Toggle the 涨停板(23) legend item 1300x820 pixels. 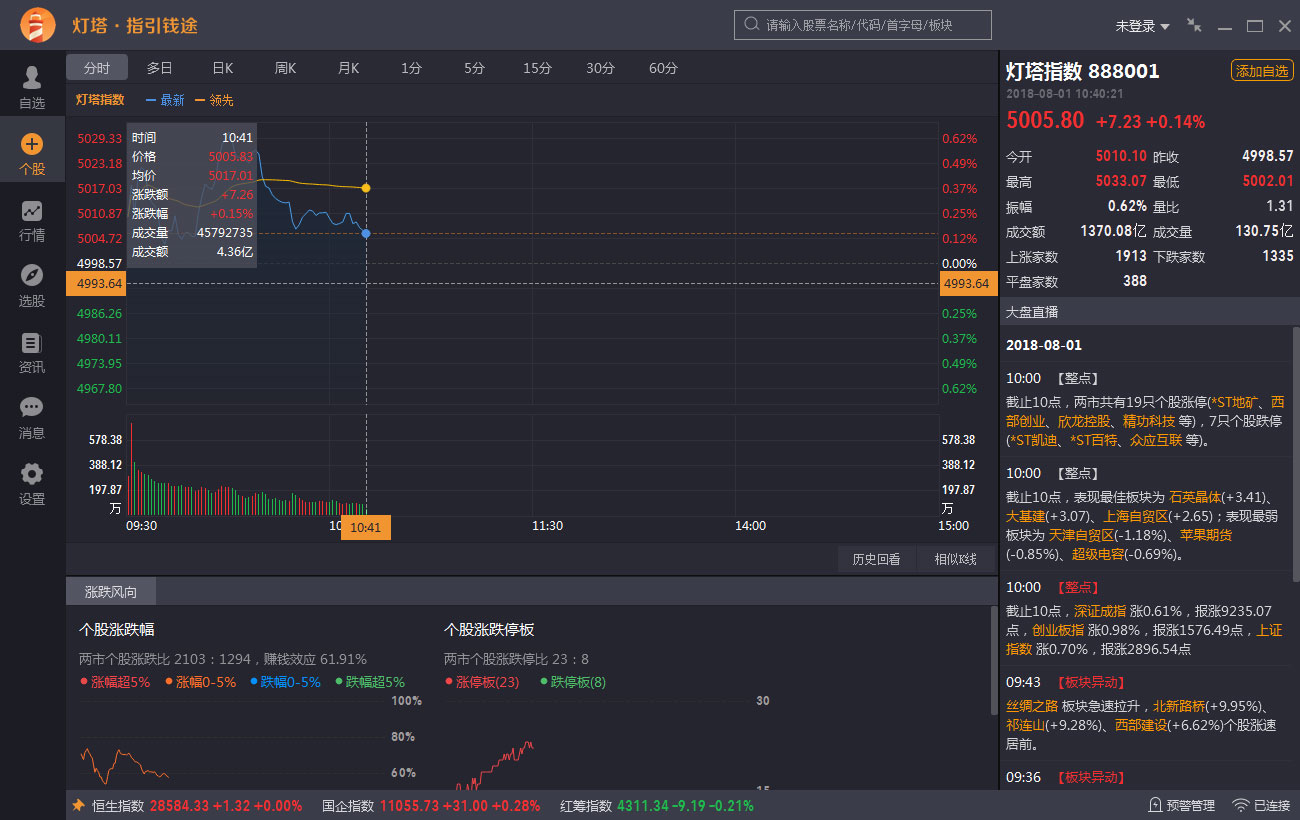(x=485, y=680)
